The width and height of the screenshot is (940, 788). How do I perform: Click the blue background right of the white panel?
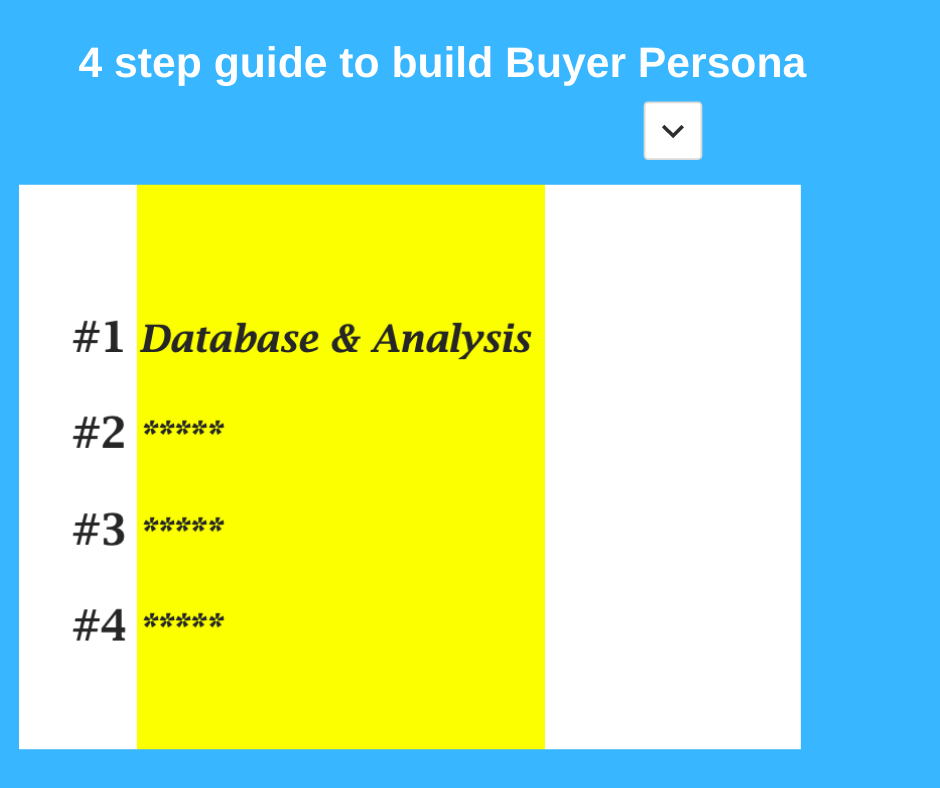870,467
